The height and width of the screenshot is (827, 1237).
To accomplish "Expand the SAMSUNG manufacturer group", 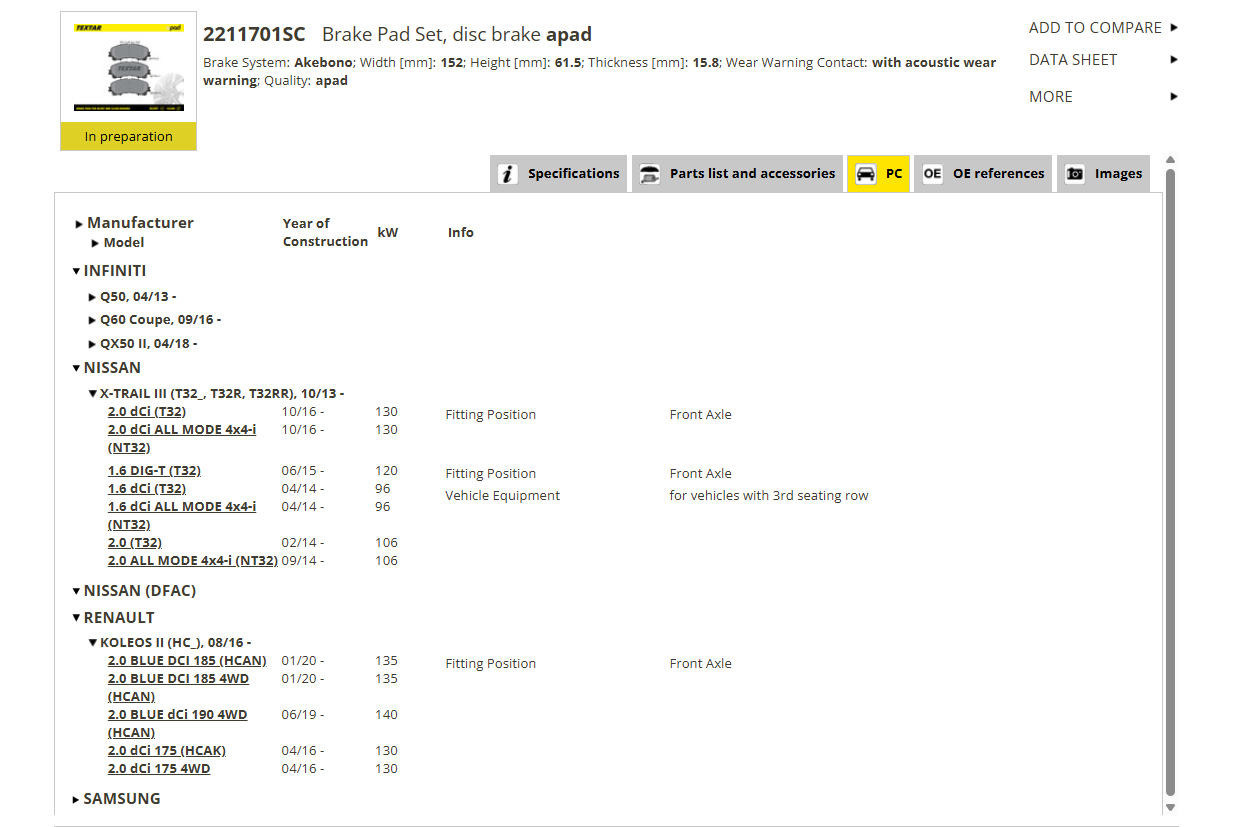I will 76,799.
